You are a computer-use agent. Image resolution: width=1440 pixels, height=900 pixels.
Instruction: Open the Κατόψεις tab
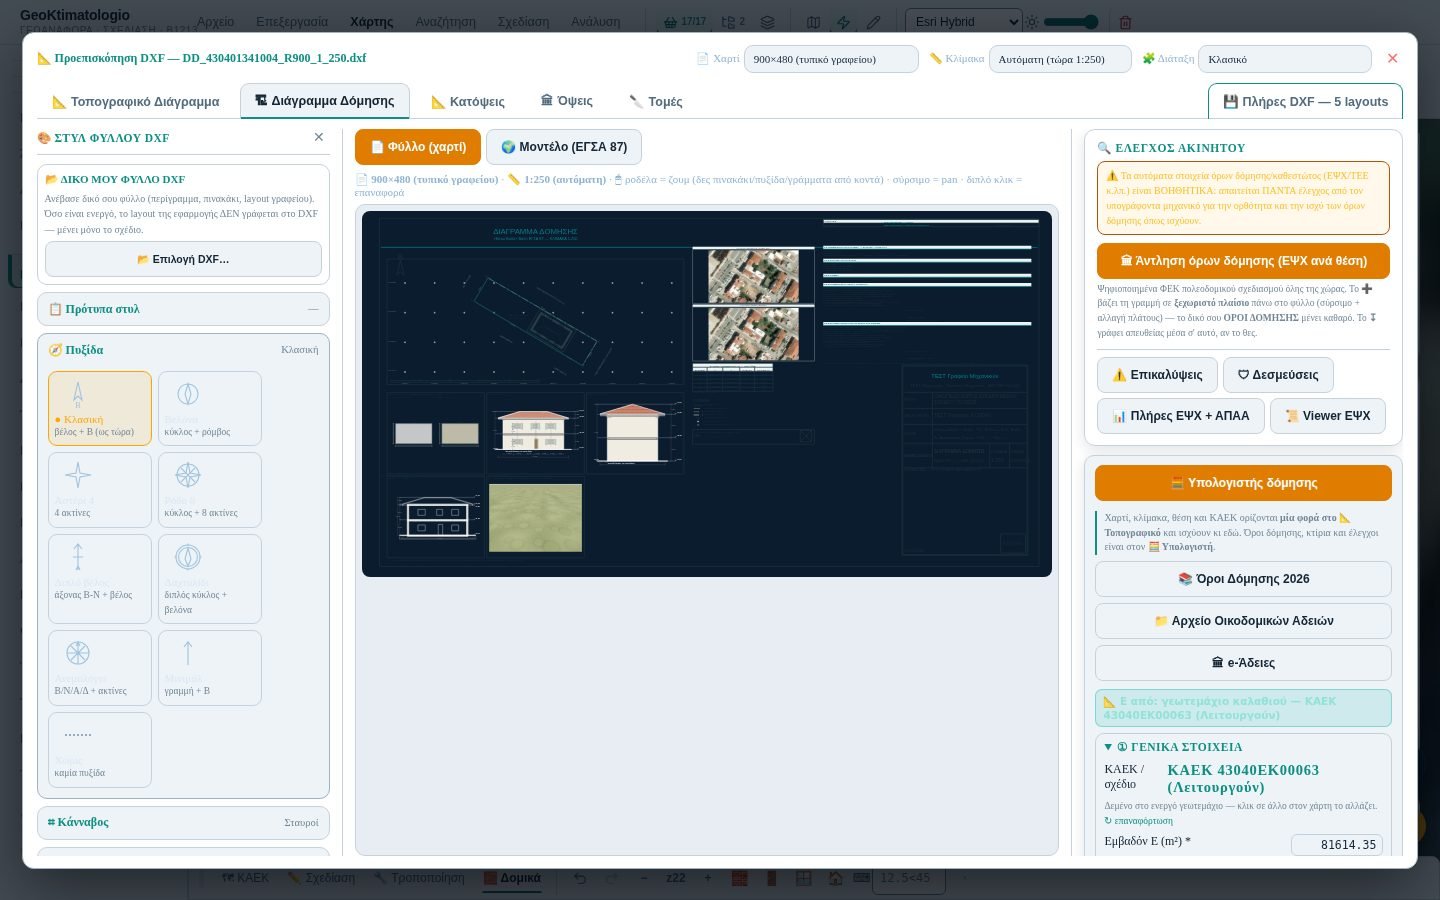point(468,101)
